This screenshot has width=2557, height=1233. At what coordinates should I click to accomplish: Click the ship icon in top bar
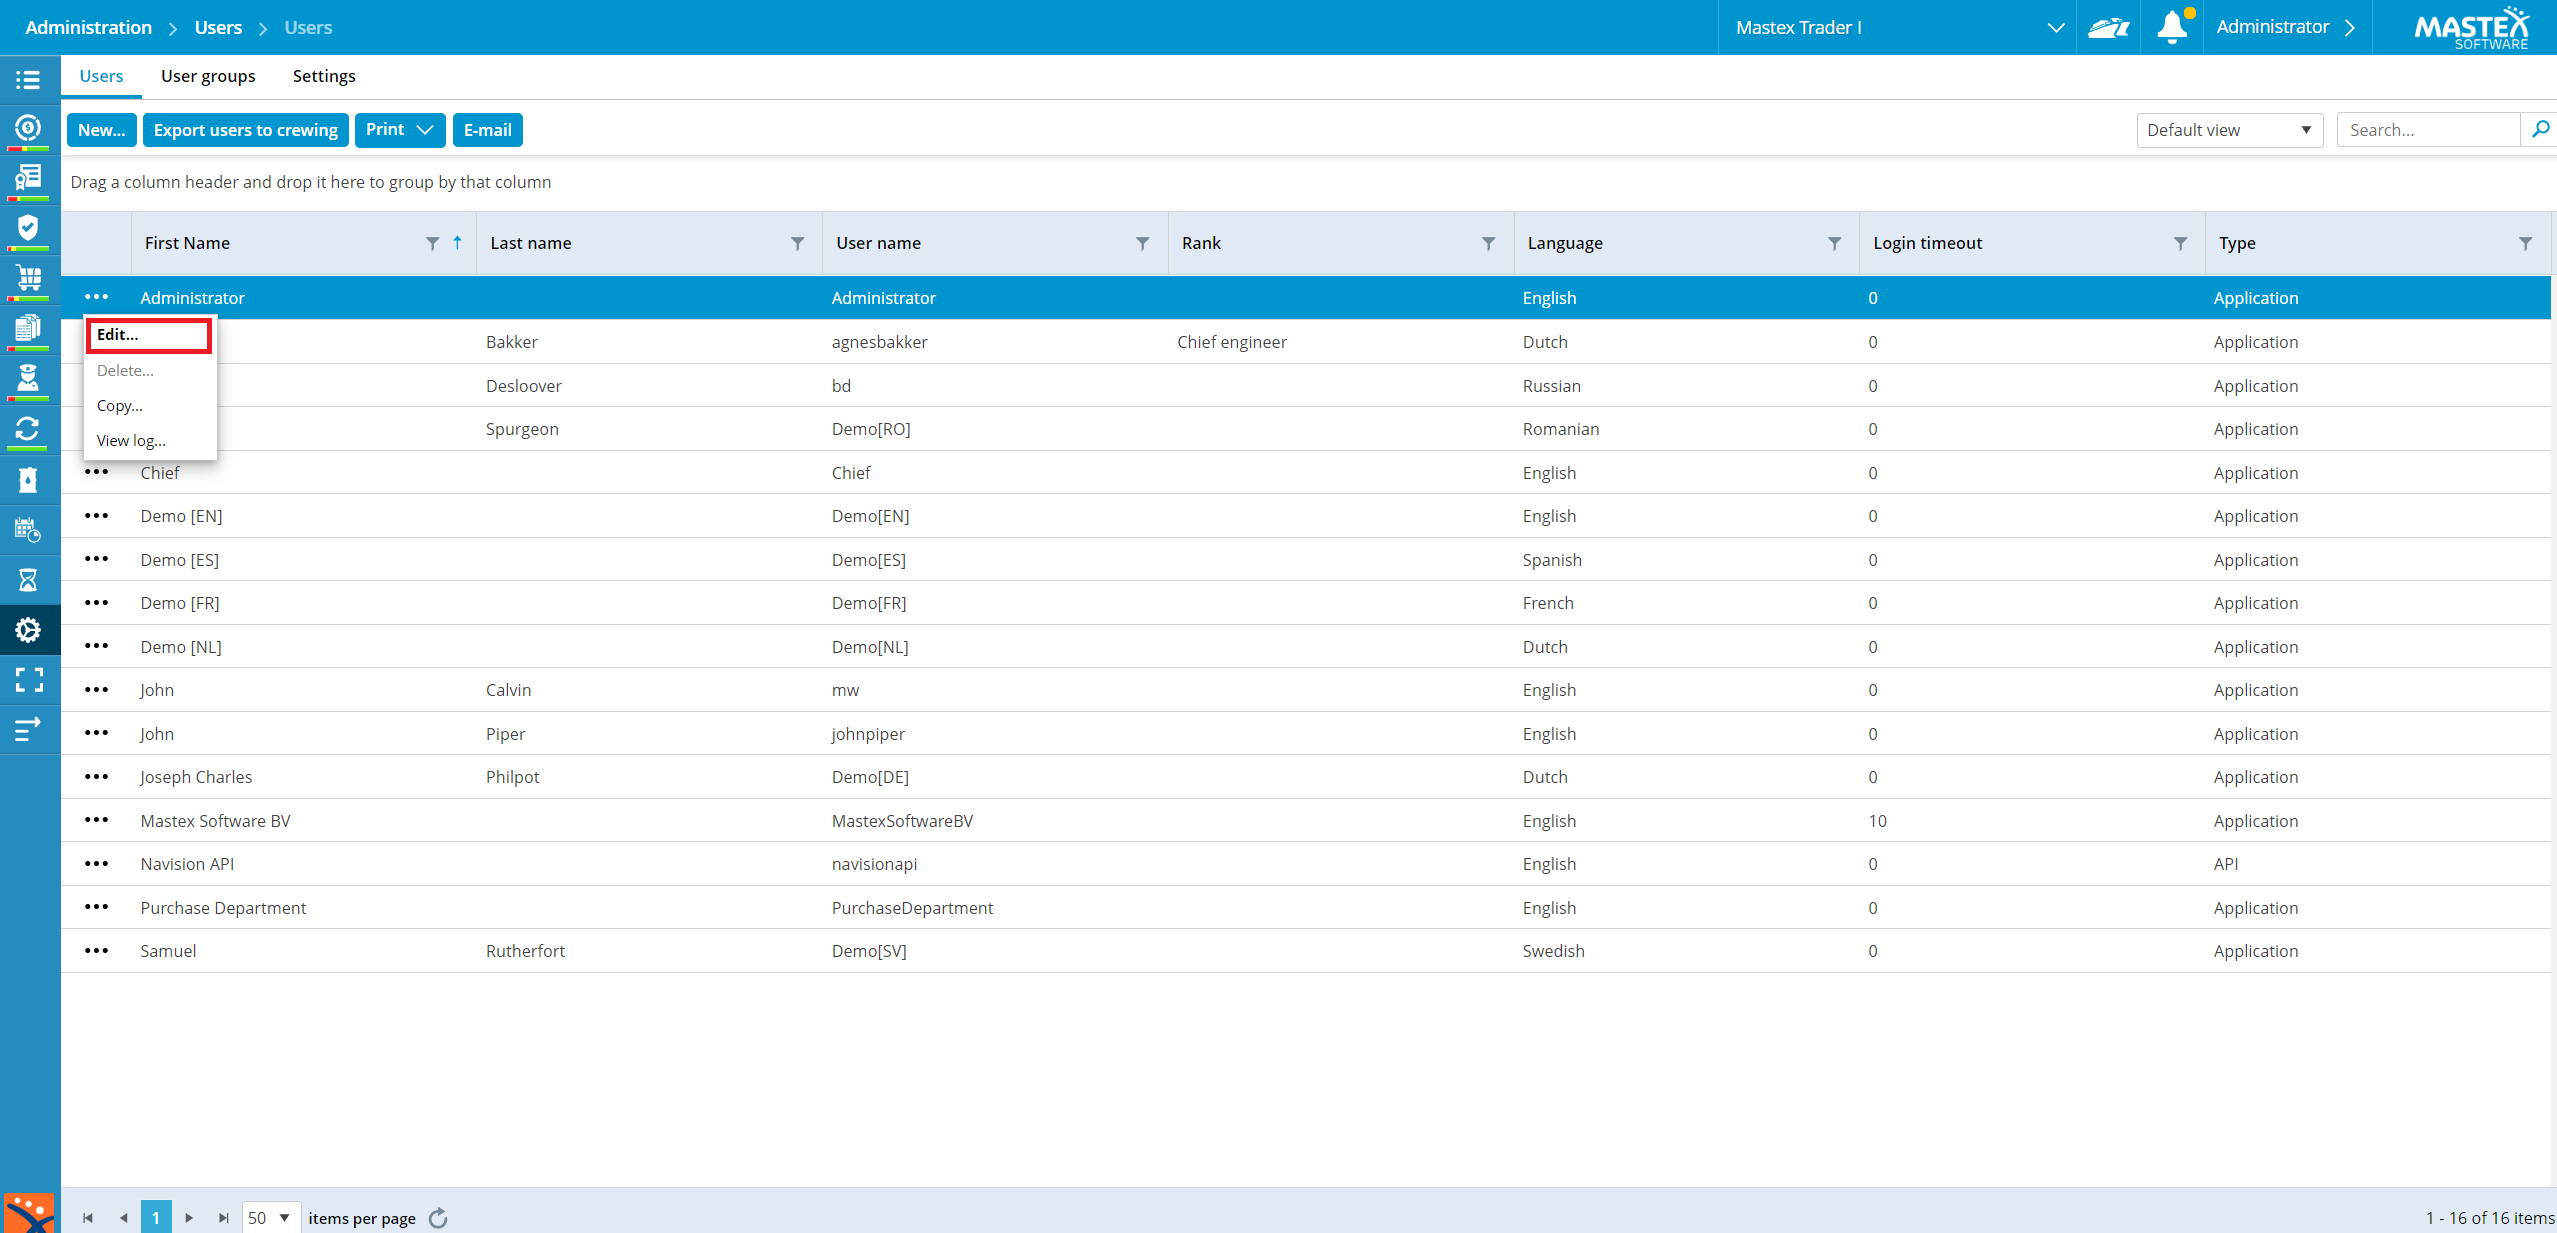coord(2109,27)
